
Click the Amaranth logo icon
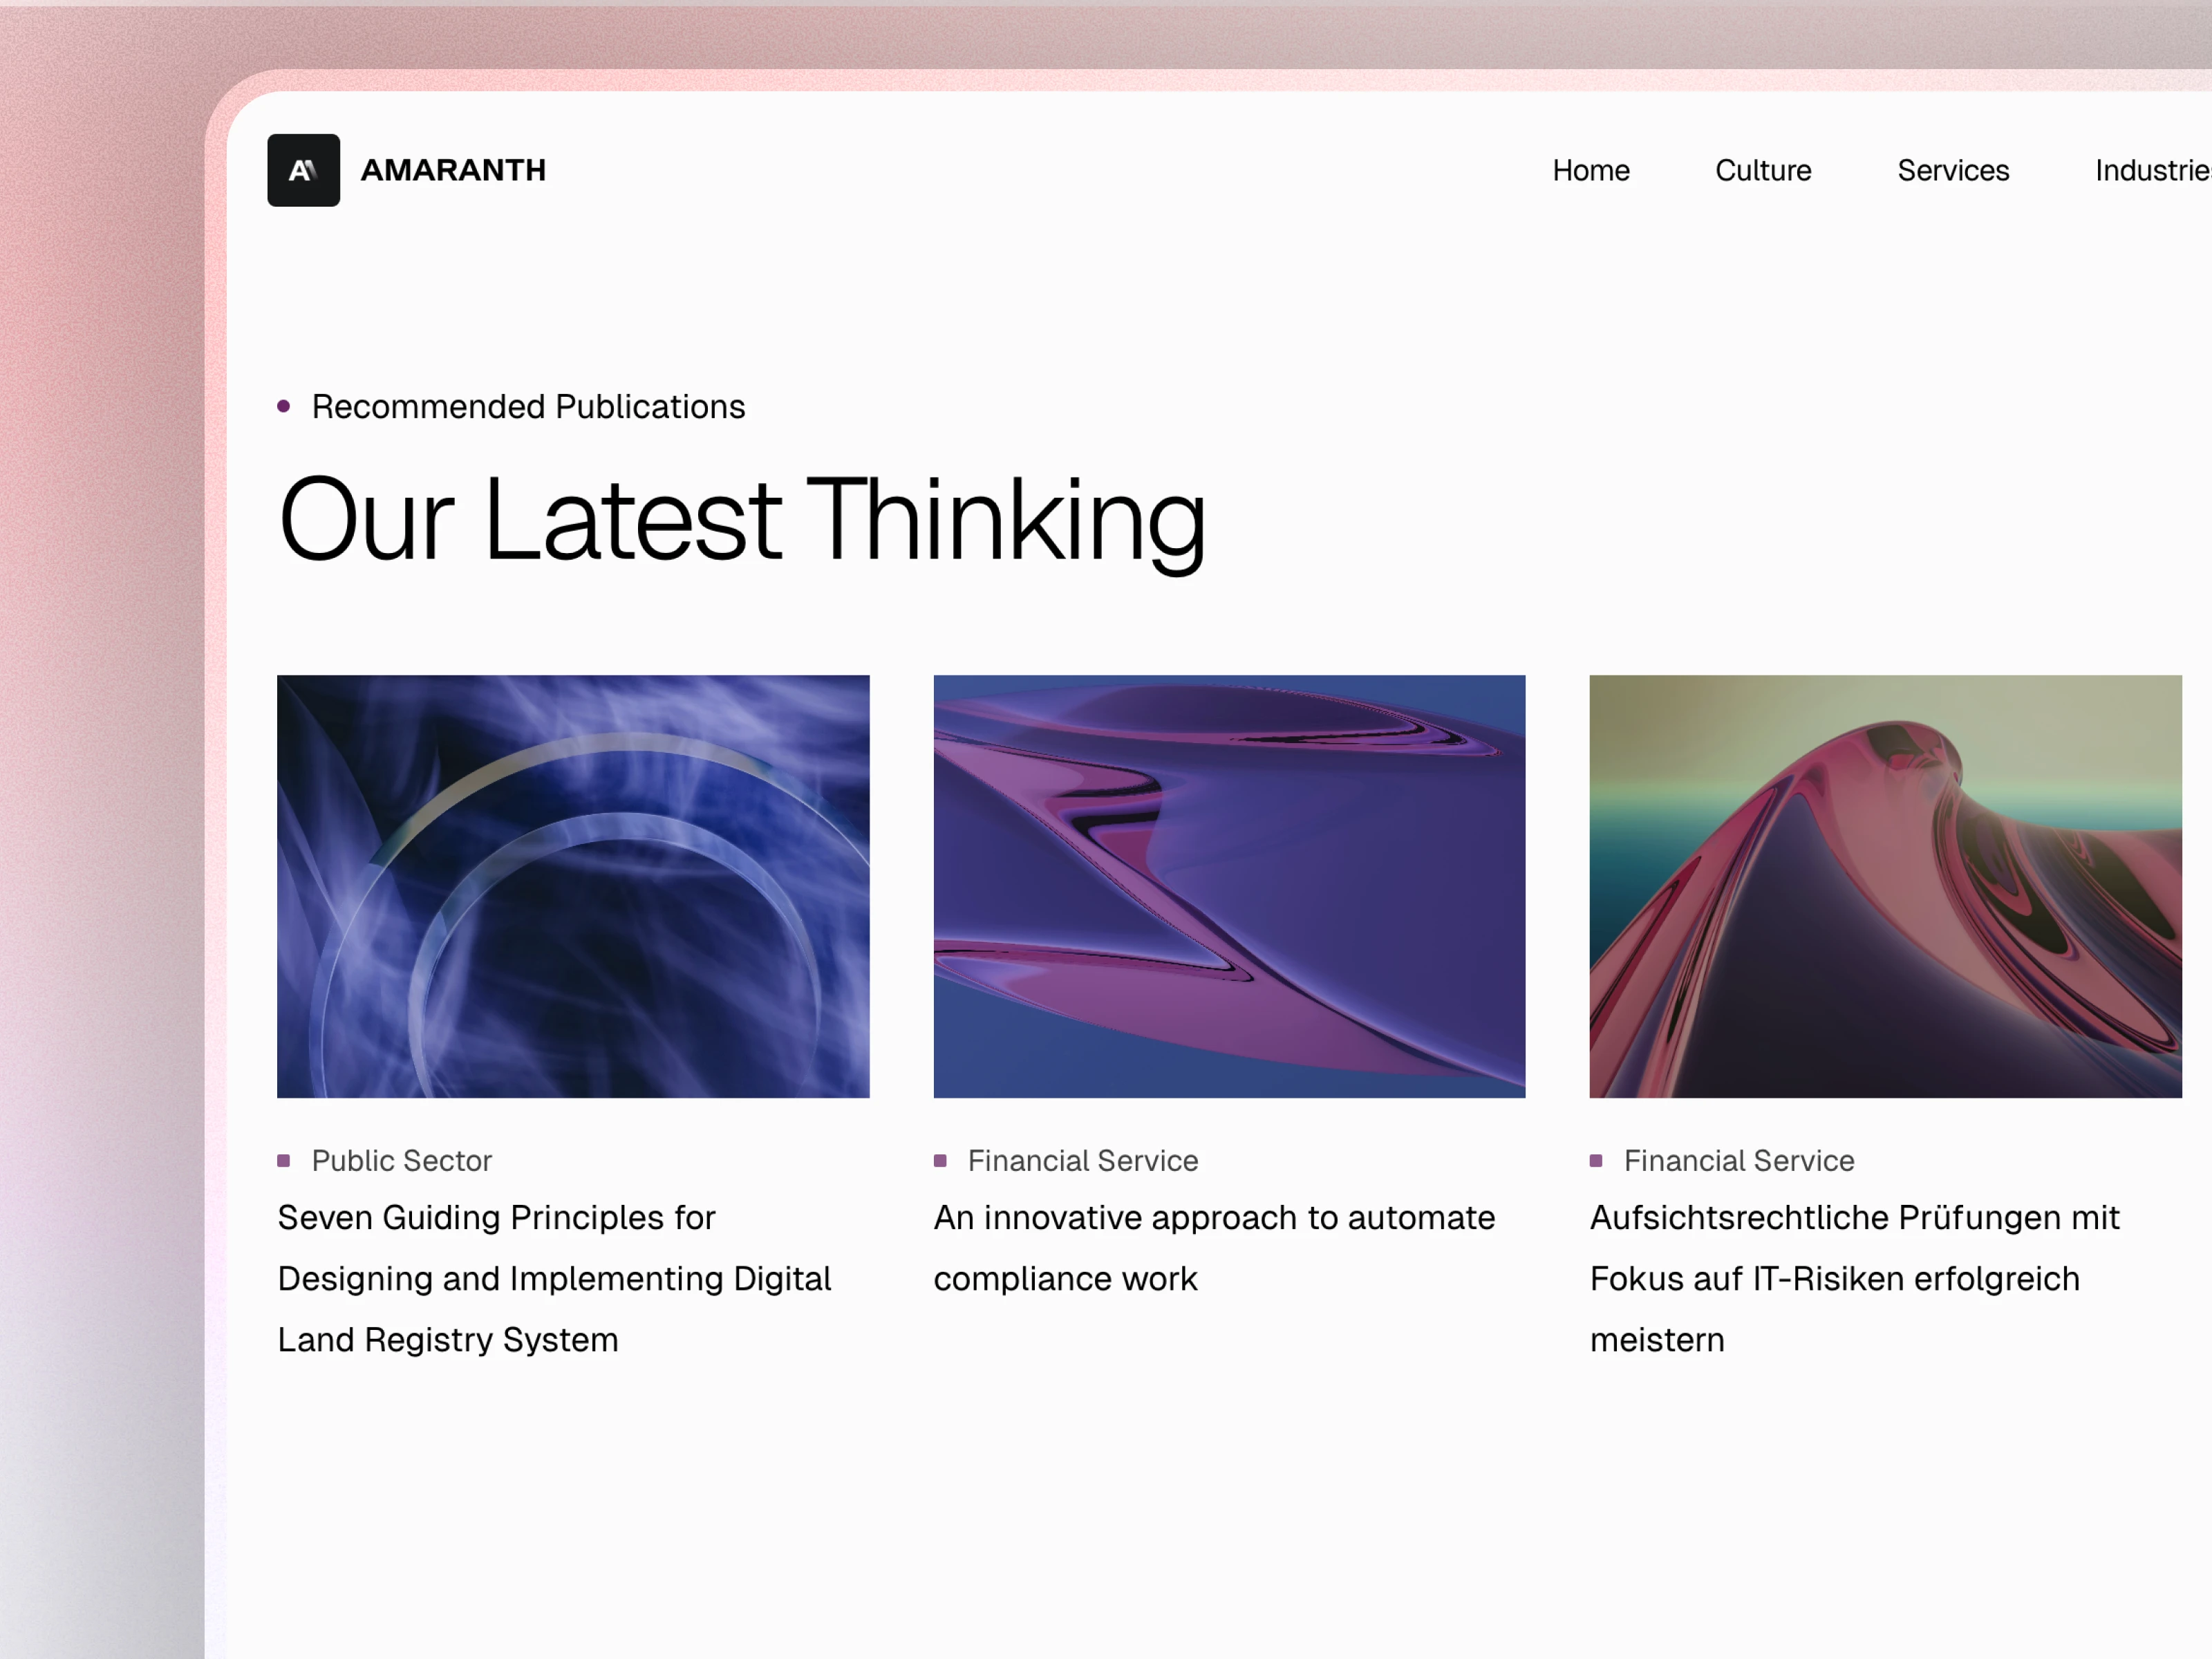[x=303, y=170]
